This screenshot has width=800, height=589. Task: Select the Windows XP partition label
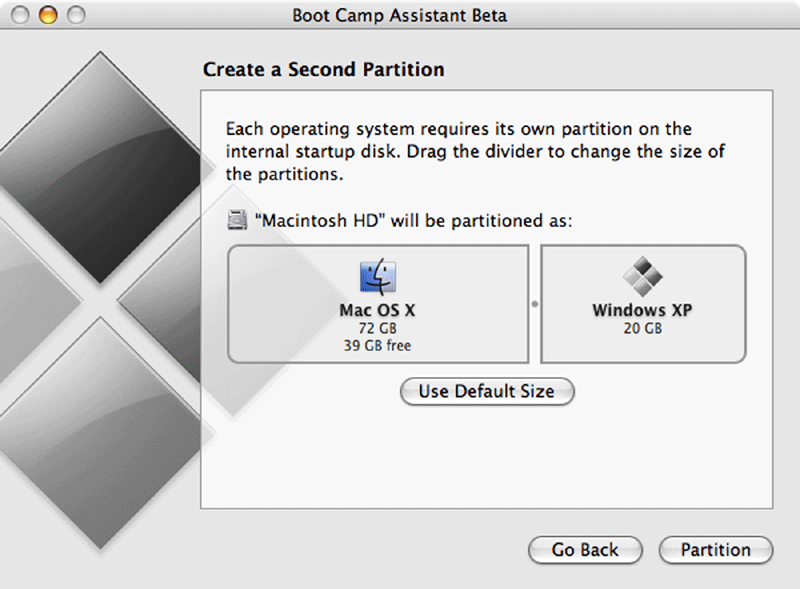coord(642,310)
